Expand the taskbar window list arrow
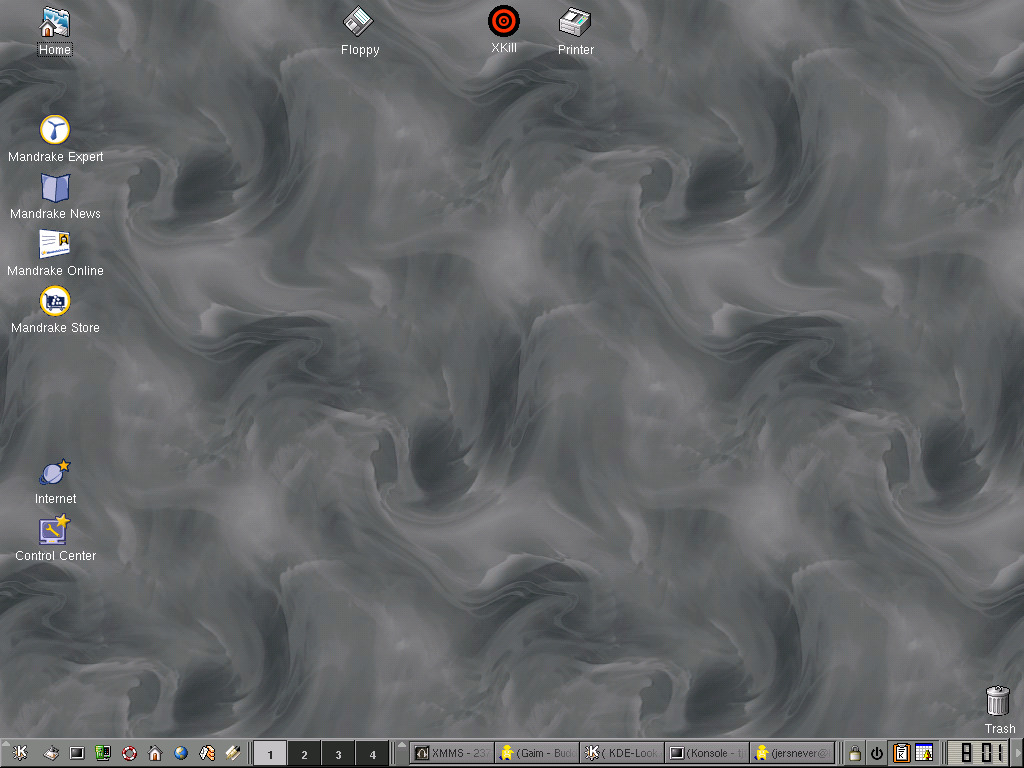The width and height of the screenshot is (1024, 768). pyautogui.click(x=402, y=745)
